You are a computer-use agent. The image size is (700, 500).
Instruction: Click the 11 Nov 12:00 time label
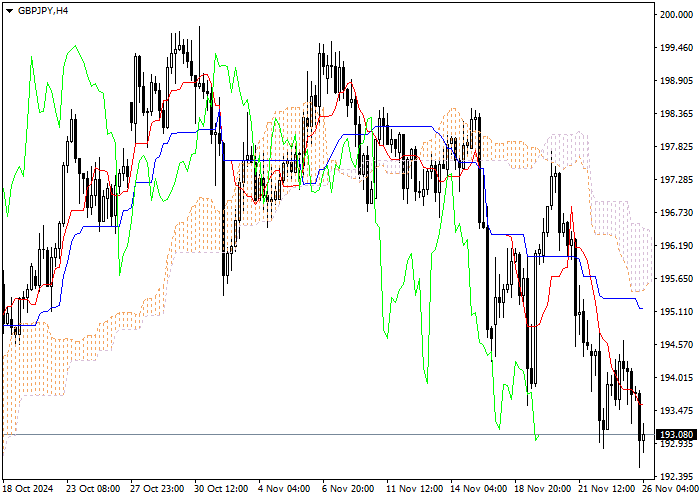pos(415,489)
